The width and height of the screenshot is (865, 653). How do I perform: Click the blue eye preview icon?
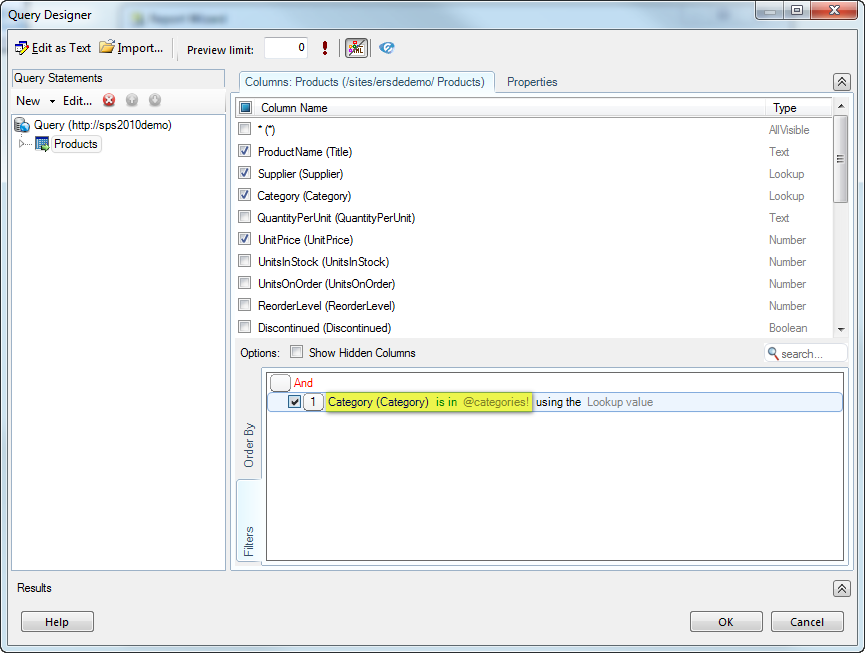[387, 48]
